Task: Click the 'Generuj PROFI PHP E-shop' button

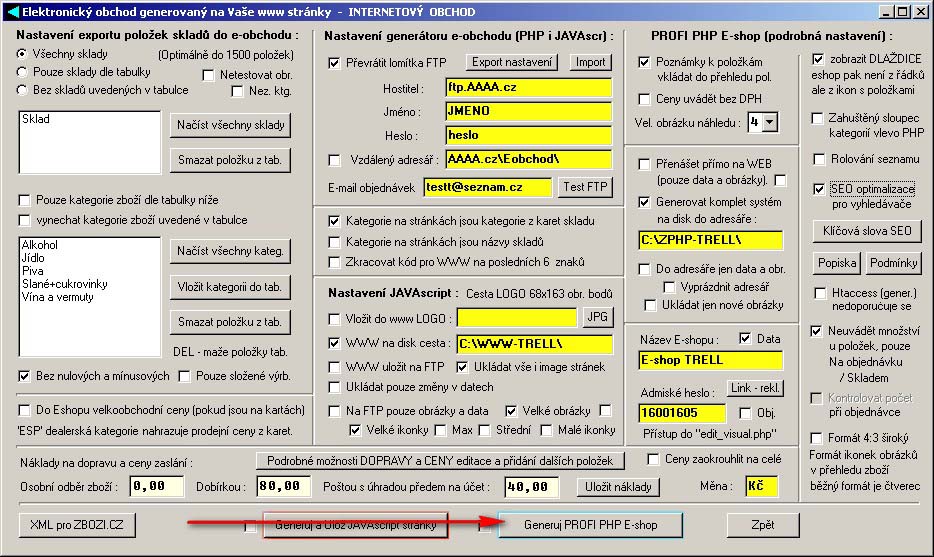Action: pyautogui.click(x=590, y=525)
